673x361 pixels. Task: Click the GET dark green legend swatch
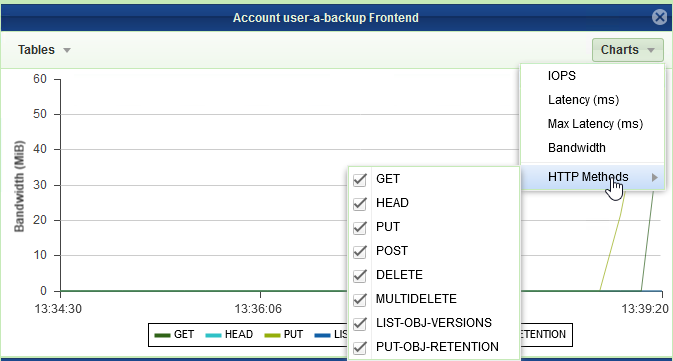pyautogui.click(x=163, y=335)
